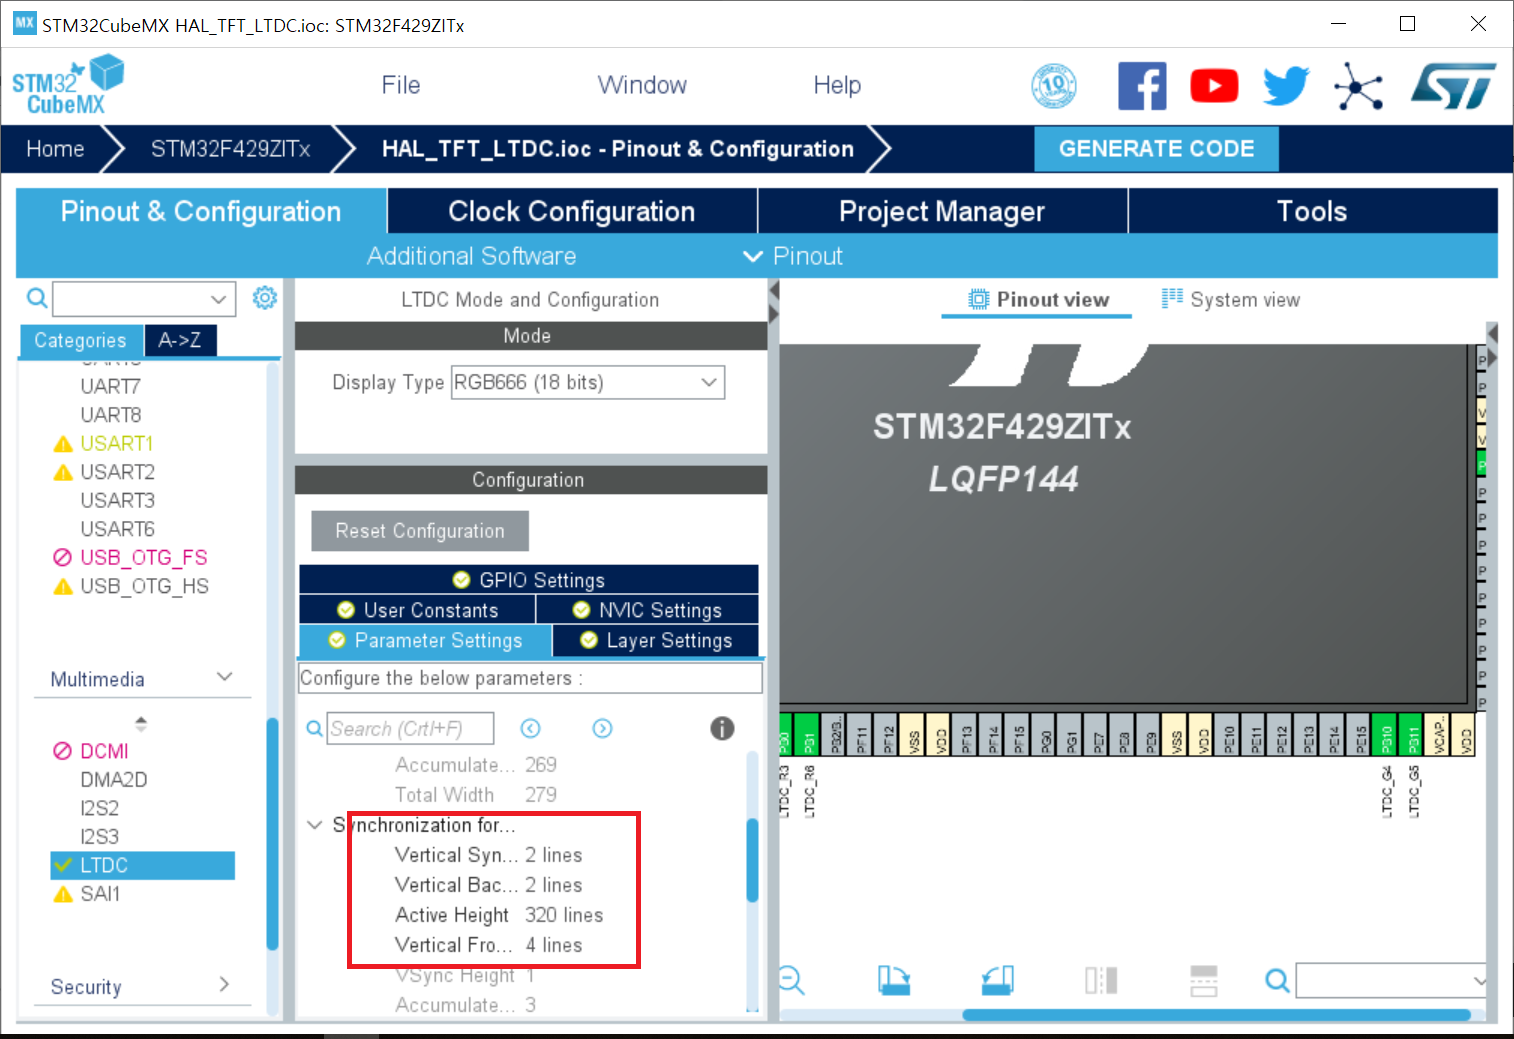
Task: Select USB_OTG_FS peripheral
Action: (x=143, y=557)
